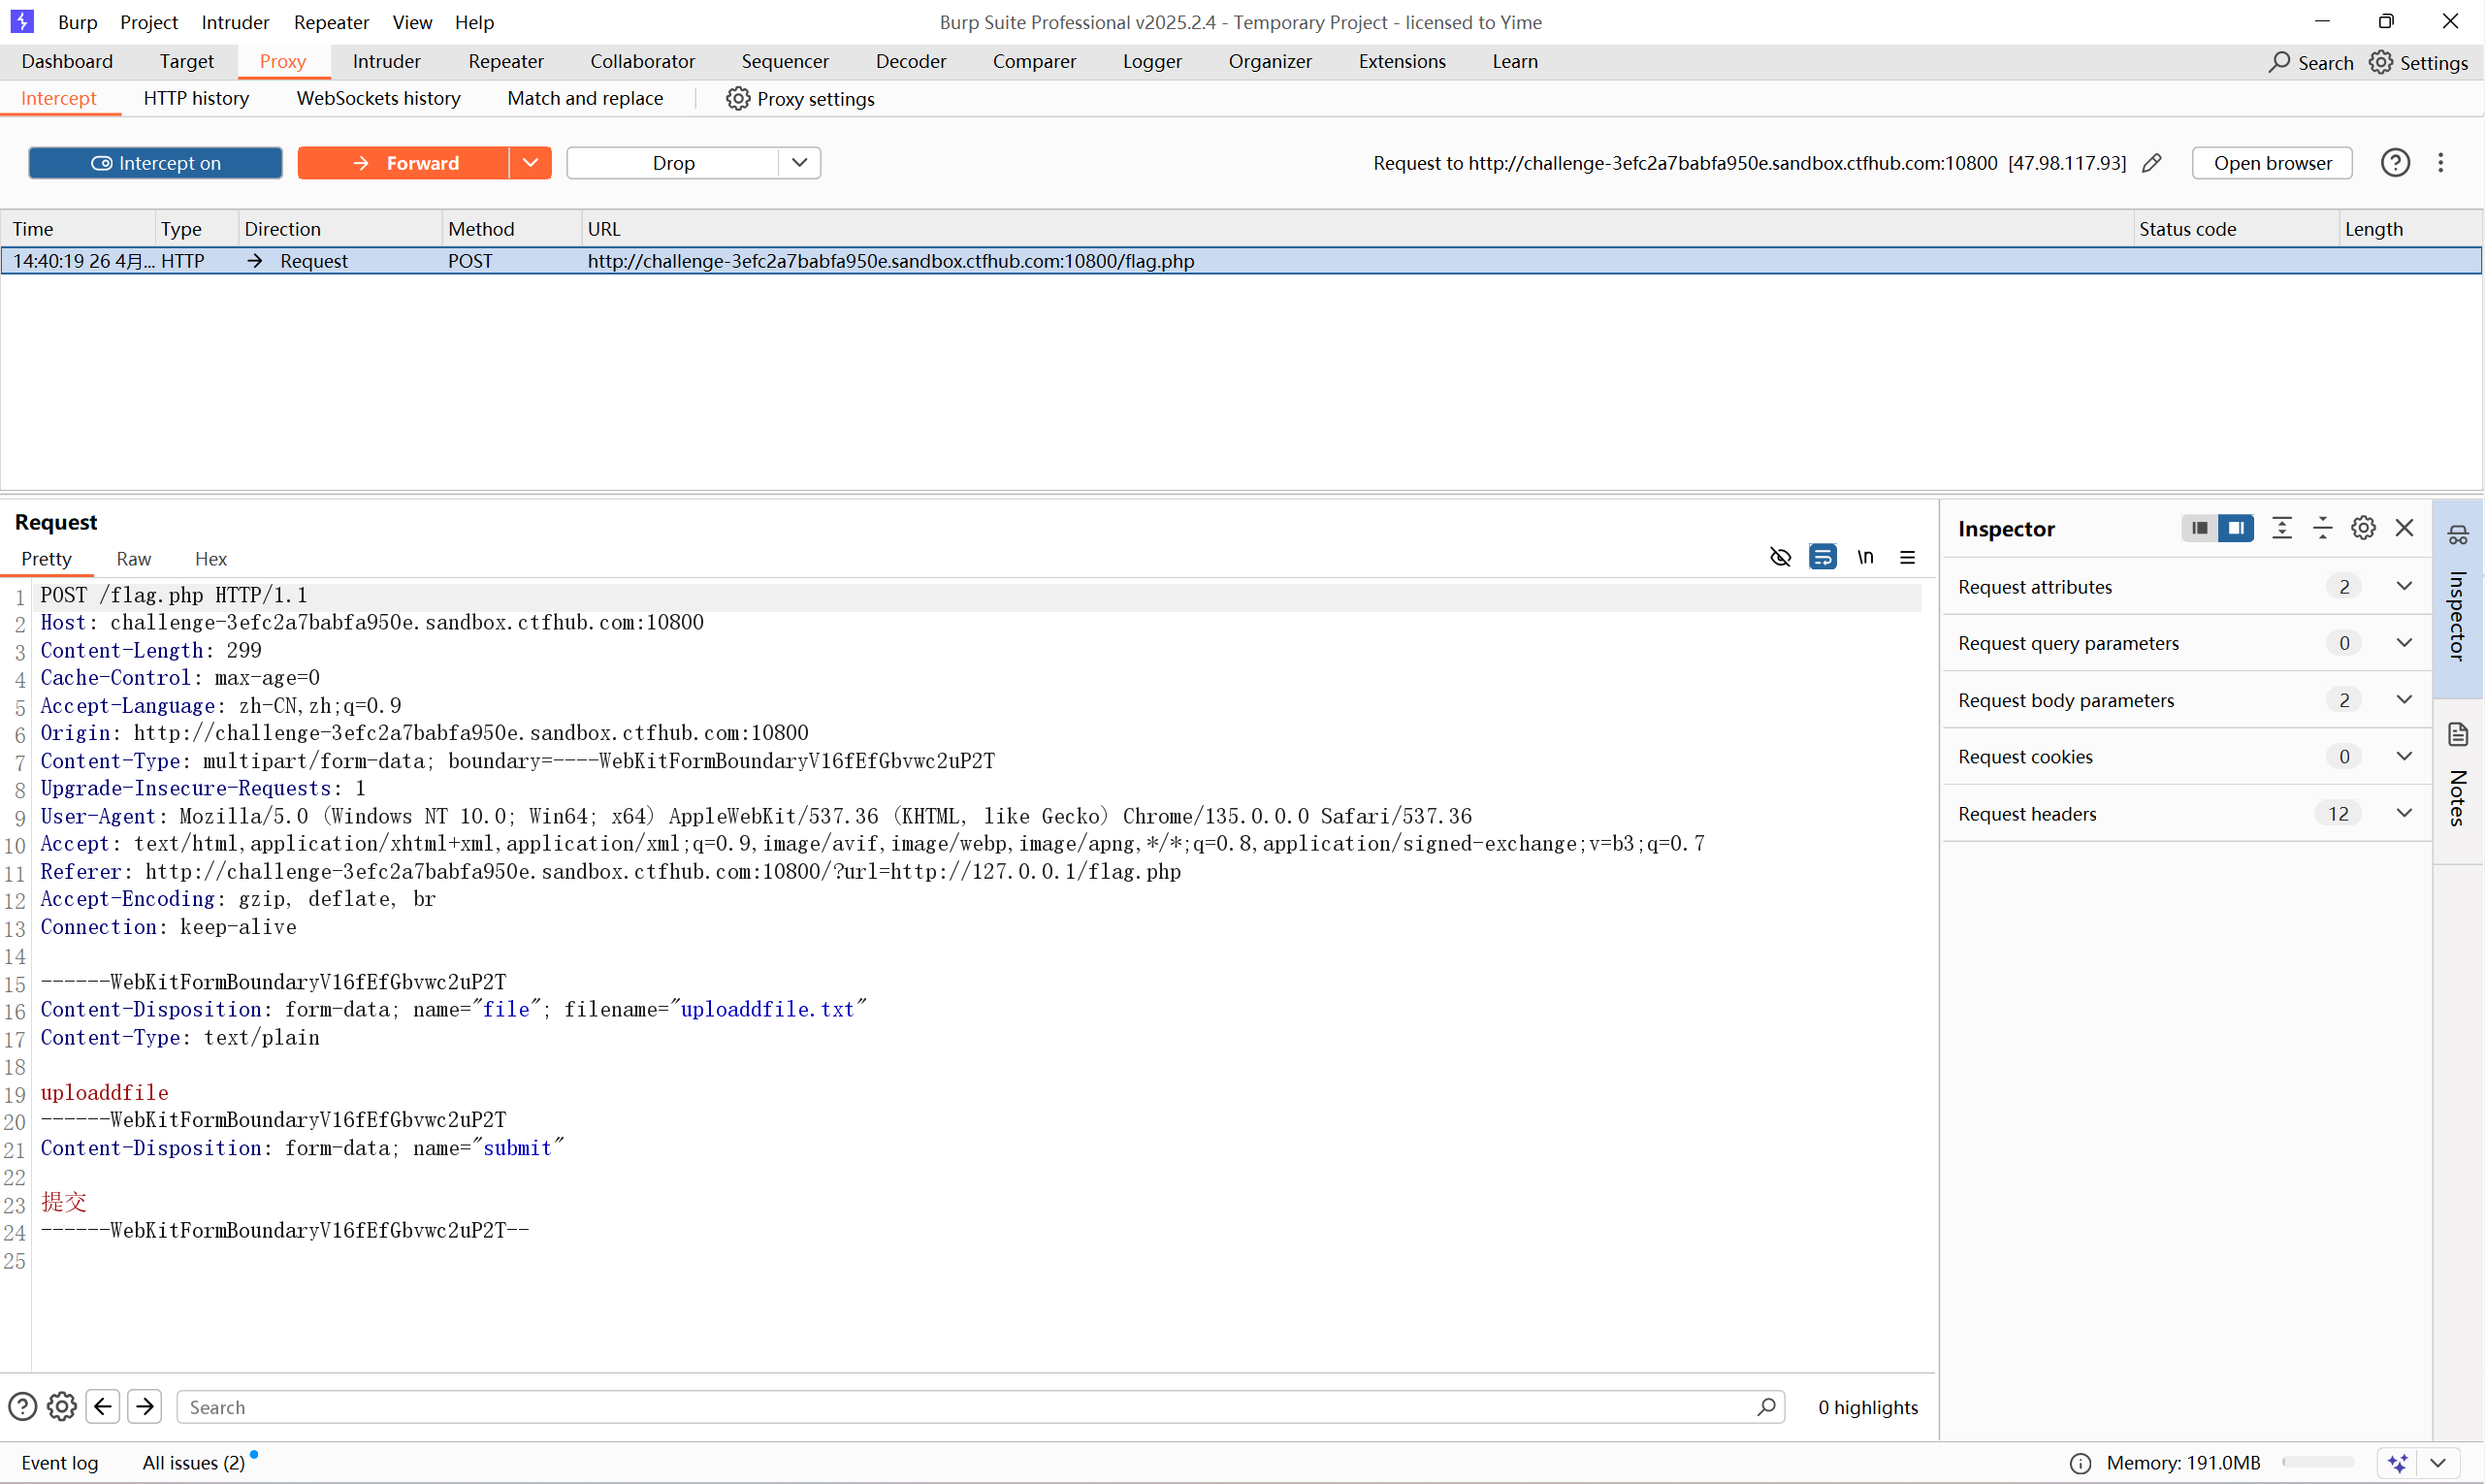Click the memory usage progress bar
2485x1484 pixels.
pyautogui.click(x=2320, y=1463)
